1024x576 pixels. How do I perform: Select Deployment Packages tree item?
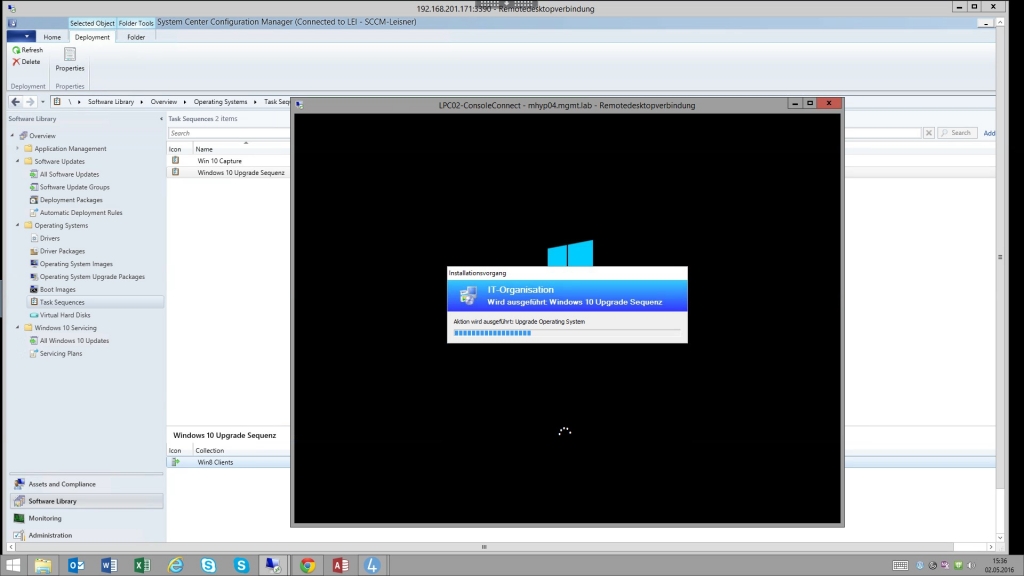66,200
